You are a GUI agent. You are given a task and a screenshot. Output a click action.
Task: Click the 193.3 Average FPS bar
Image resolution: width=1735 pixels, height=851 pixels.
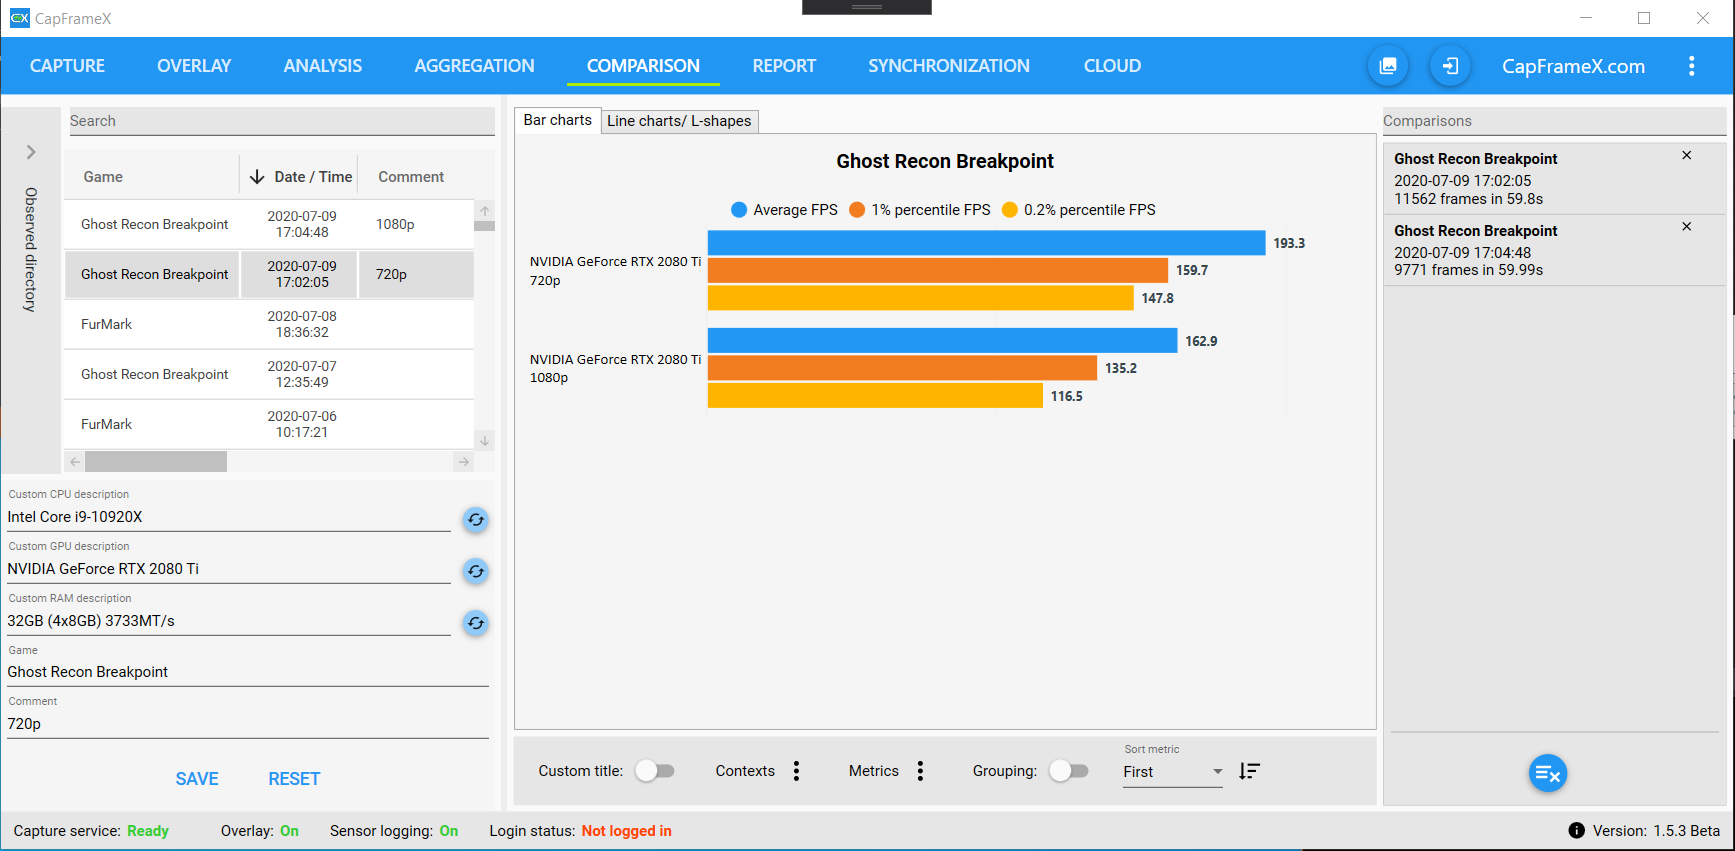click(986, 243)
